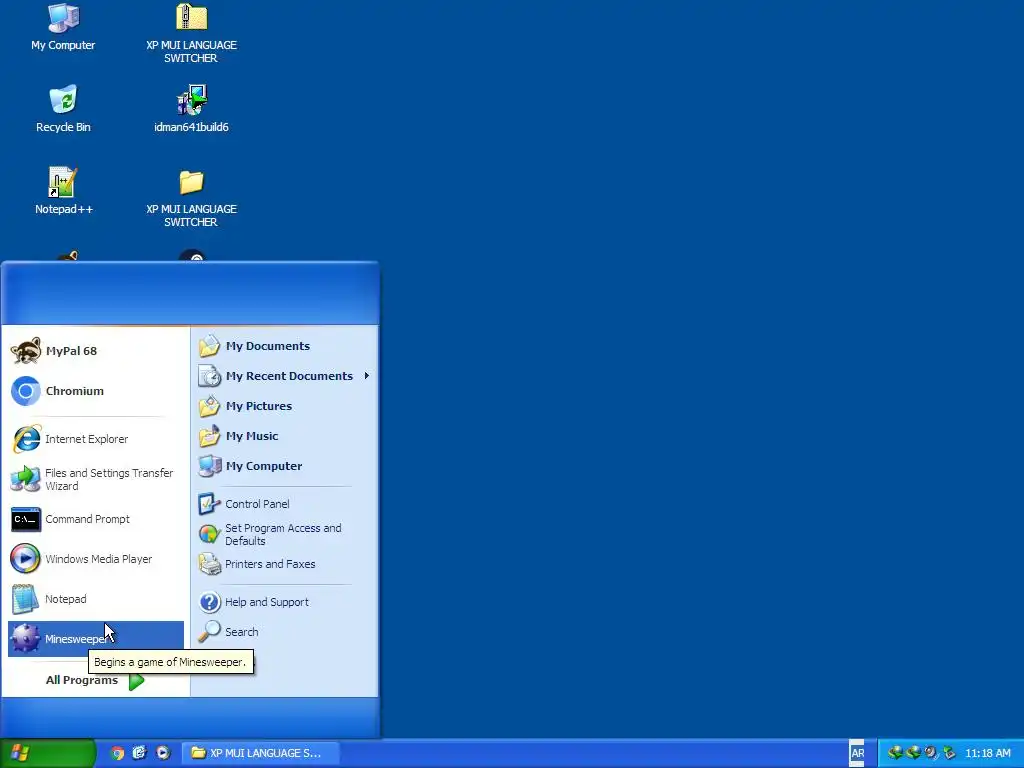The width and height of the screenshot is (1024, 768).
Task: Launch Search from the Start menu
Action: [x=284, y=632]
